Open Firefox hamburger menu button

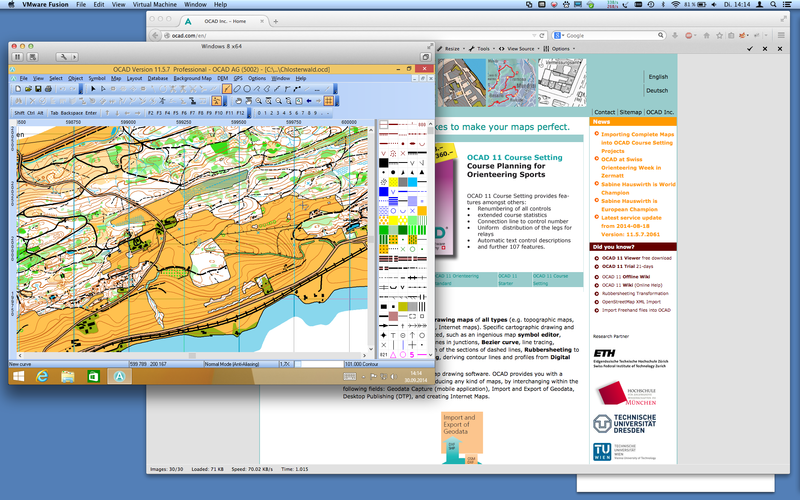(781, 36)
